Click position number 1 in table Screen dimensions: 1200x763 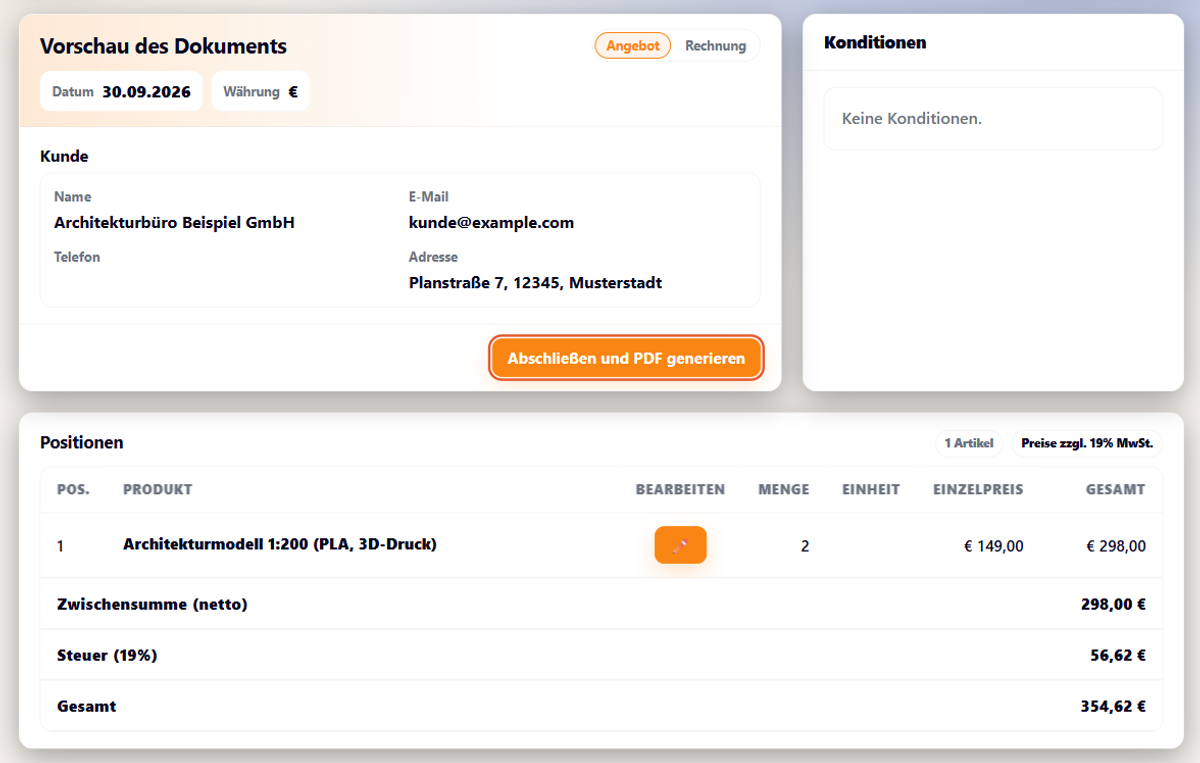pos(61,546)
